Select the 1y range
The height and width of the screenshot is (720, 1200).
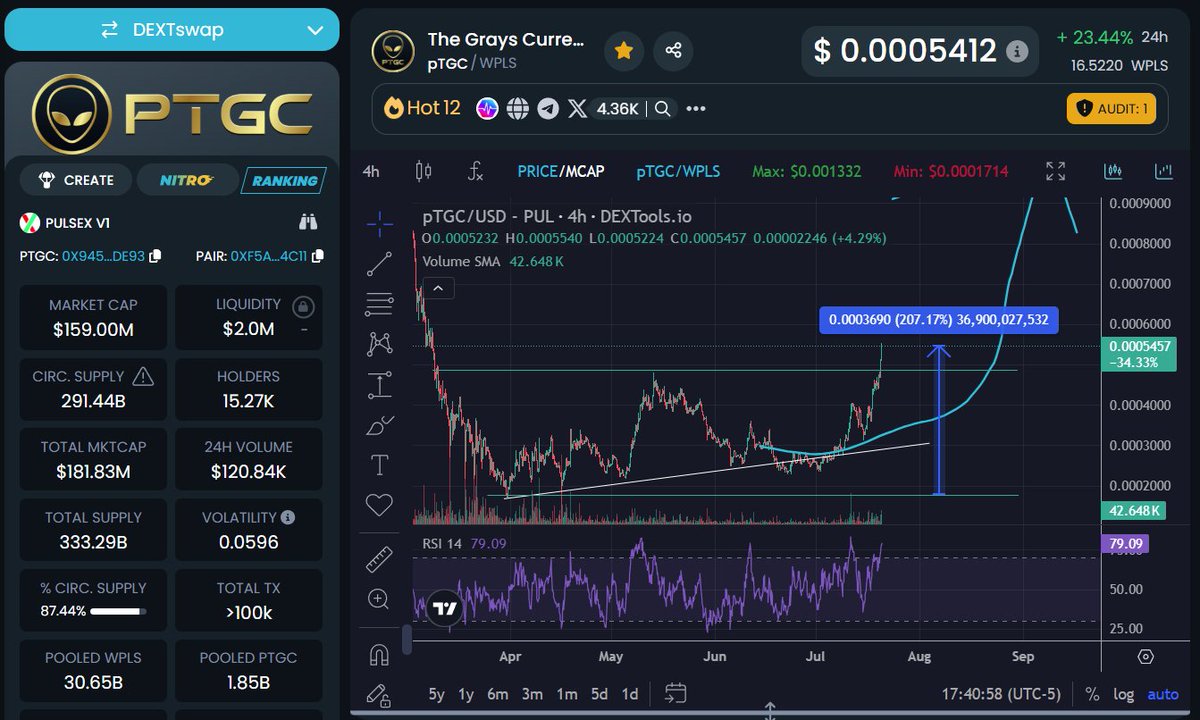[x=466, y=694]
